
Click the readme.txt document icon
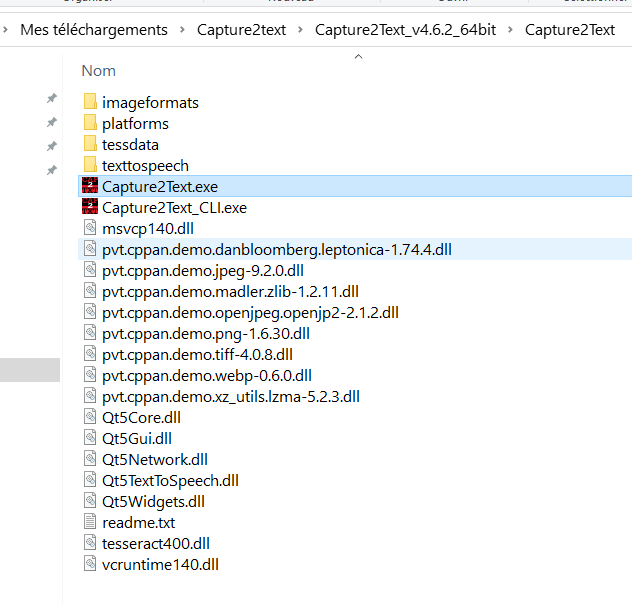tap(90, 521)
